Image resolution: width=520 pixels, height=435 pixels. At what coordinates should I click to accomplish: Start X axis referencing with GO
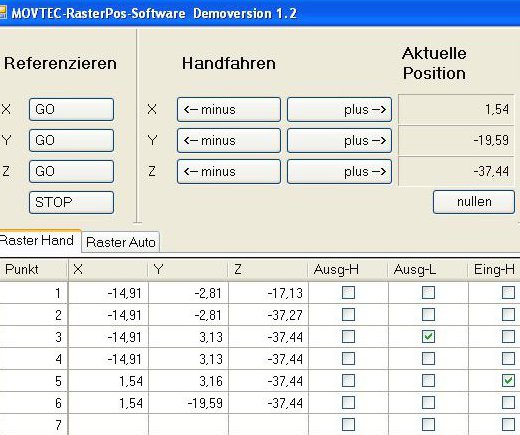[71, 109]
